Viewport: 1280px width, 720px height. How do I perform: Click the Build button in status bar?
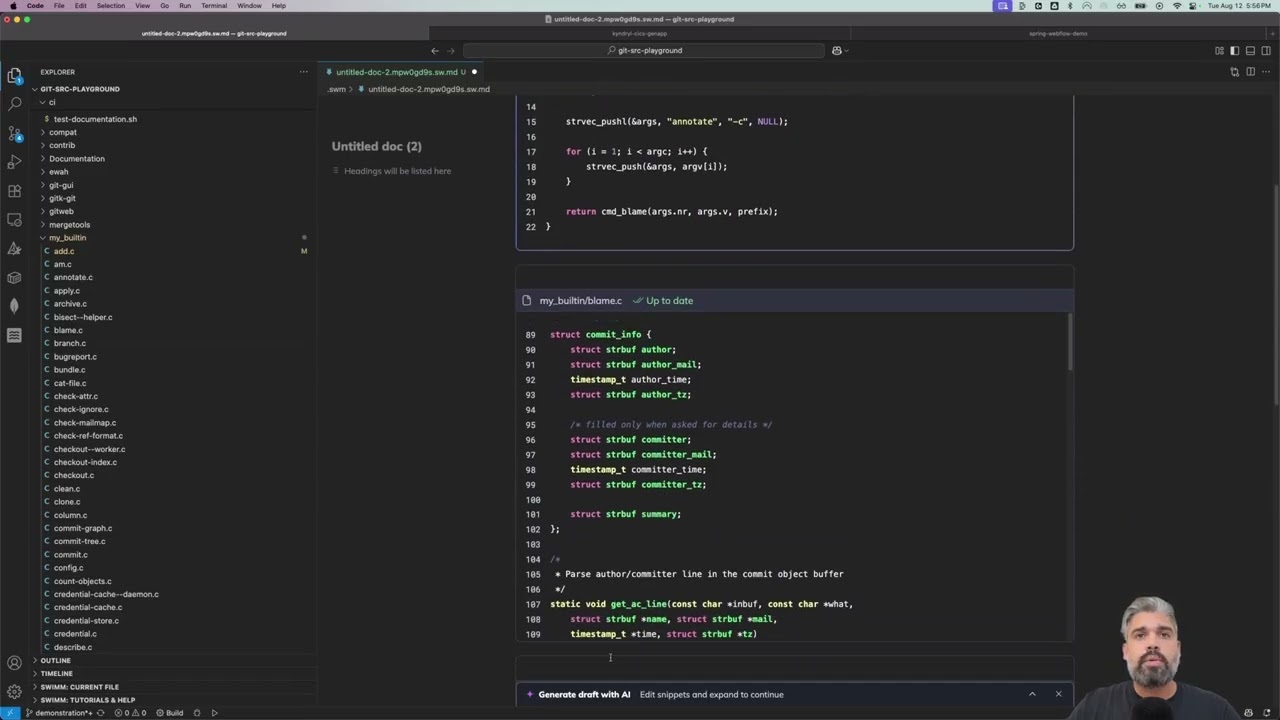tap(169, 713)
